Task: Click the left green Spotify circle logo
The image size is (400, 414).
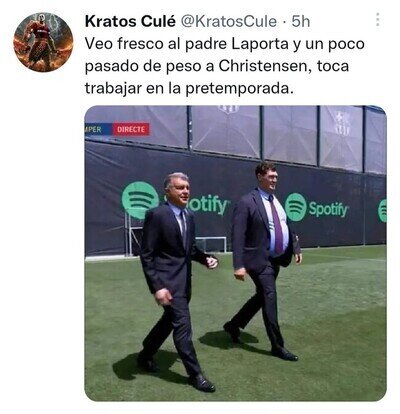Action: 140,200
